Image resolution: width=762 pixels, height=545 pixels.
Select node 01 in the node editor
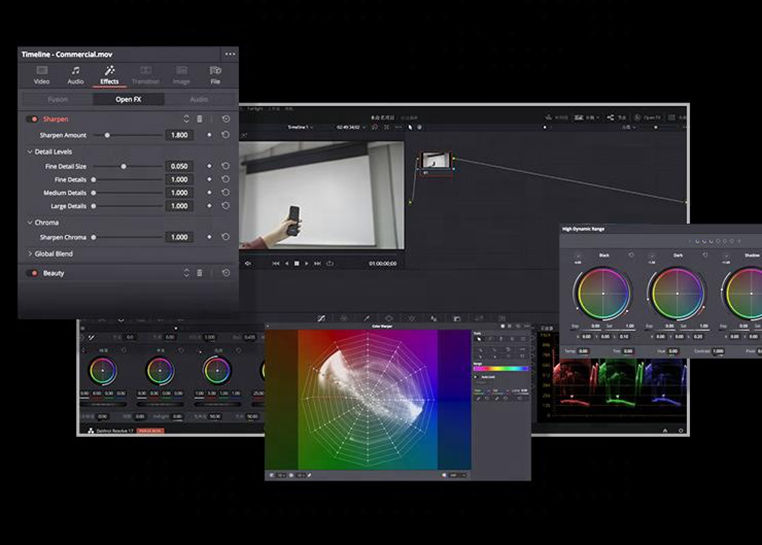(433, 161)
